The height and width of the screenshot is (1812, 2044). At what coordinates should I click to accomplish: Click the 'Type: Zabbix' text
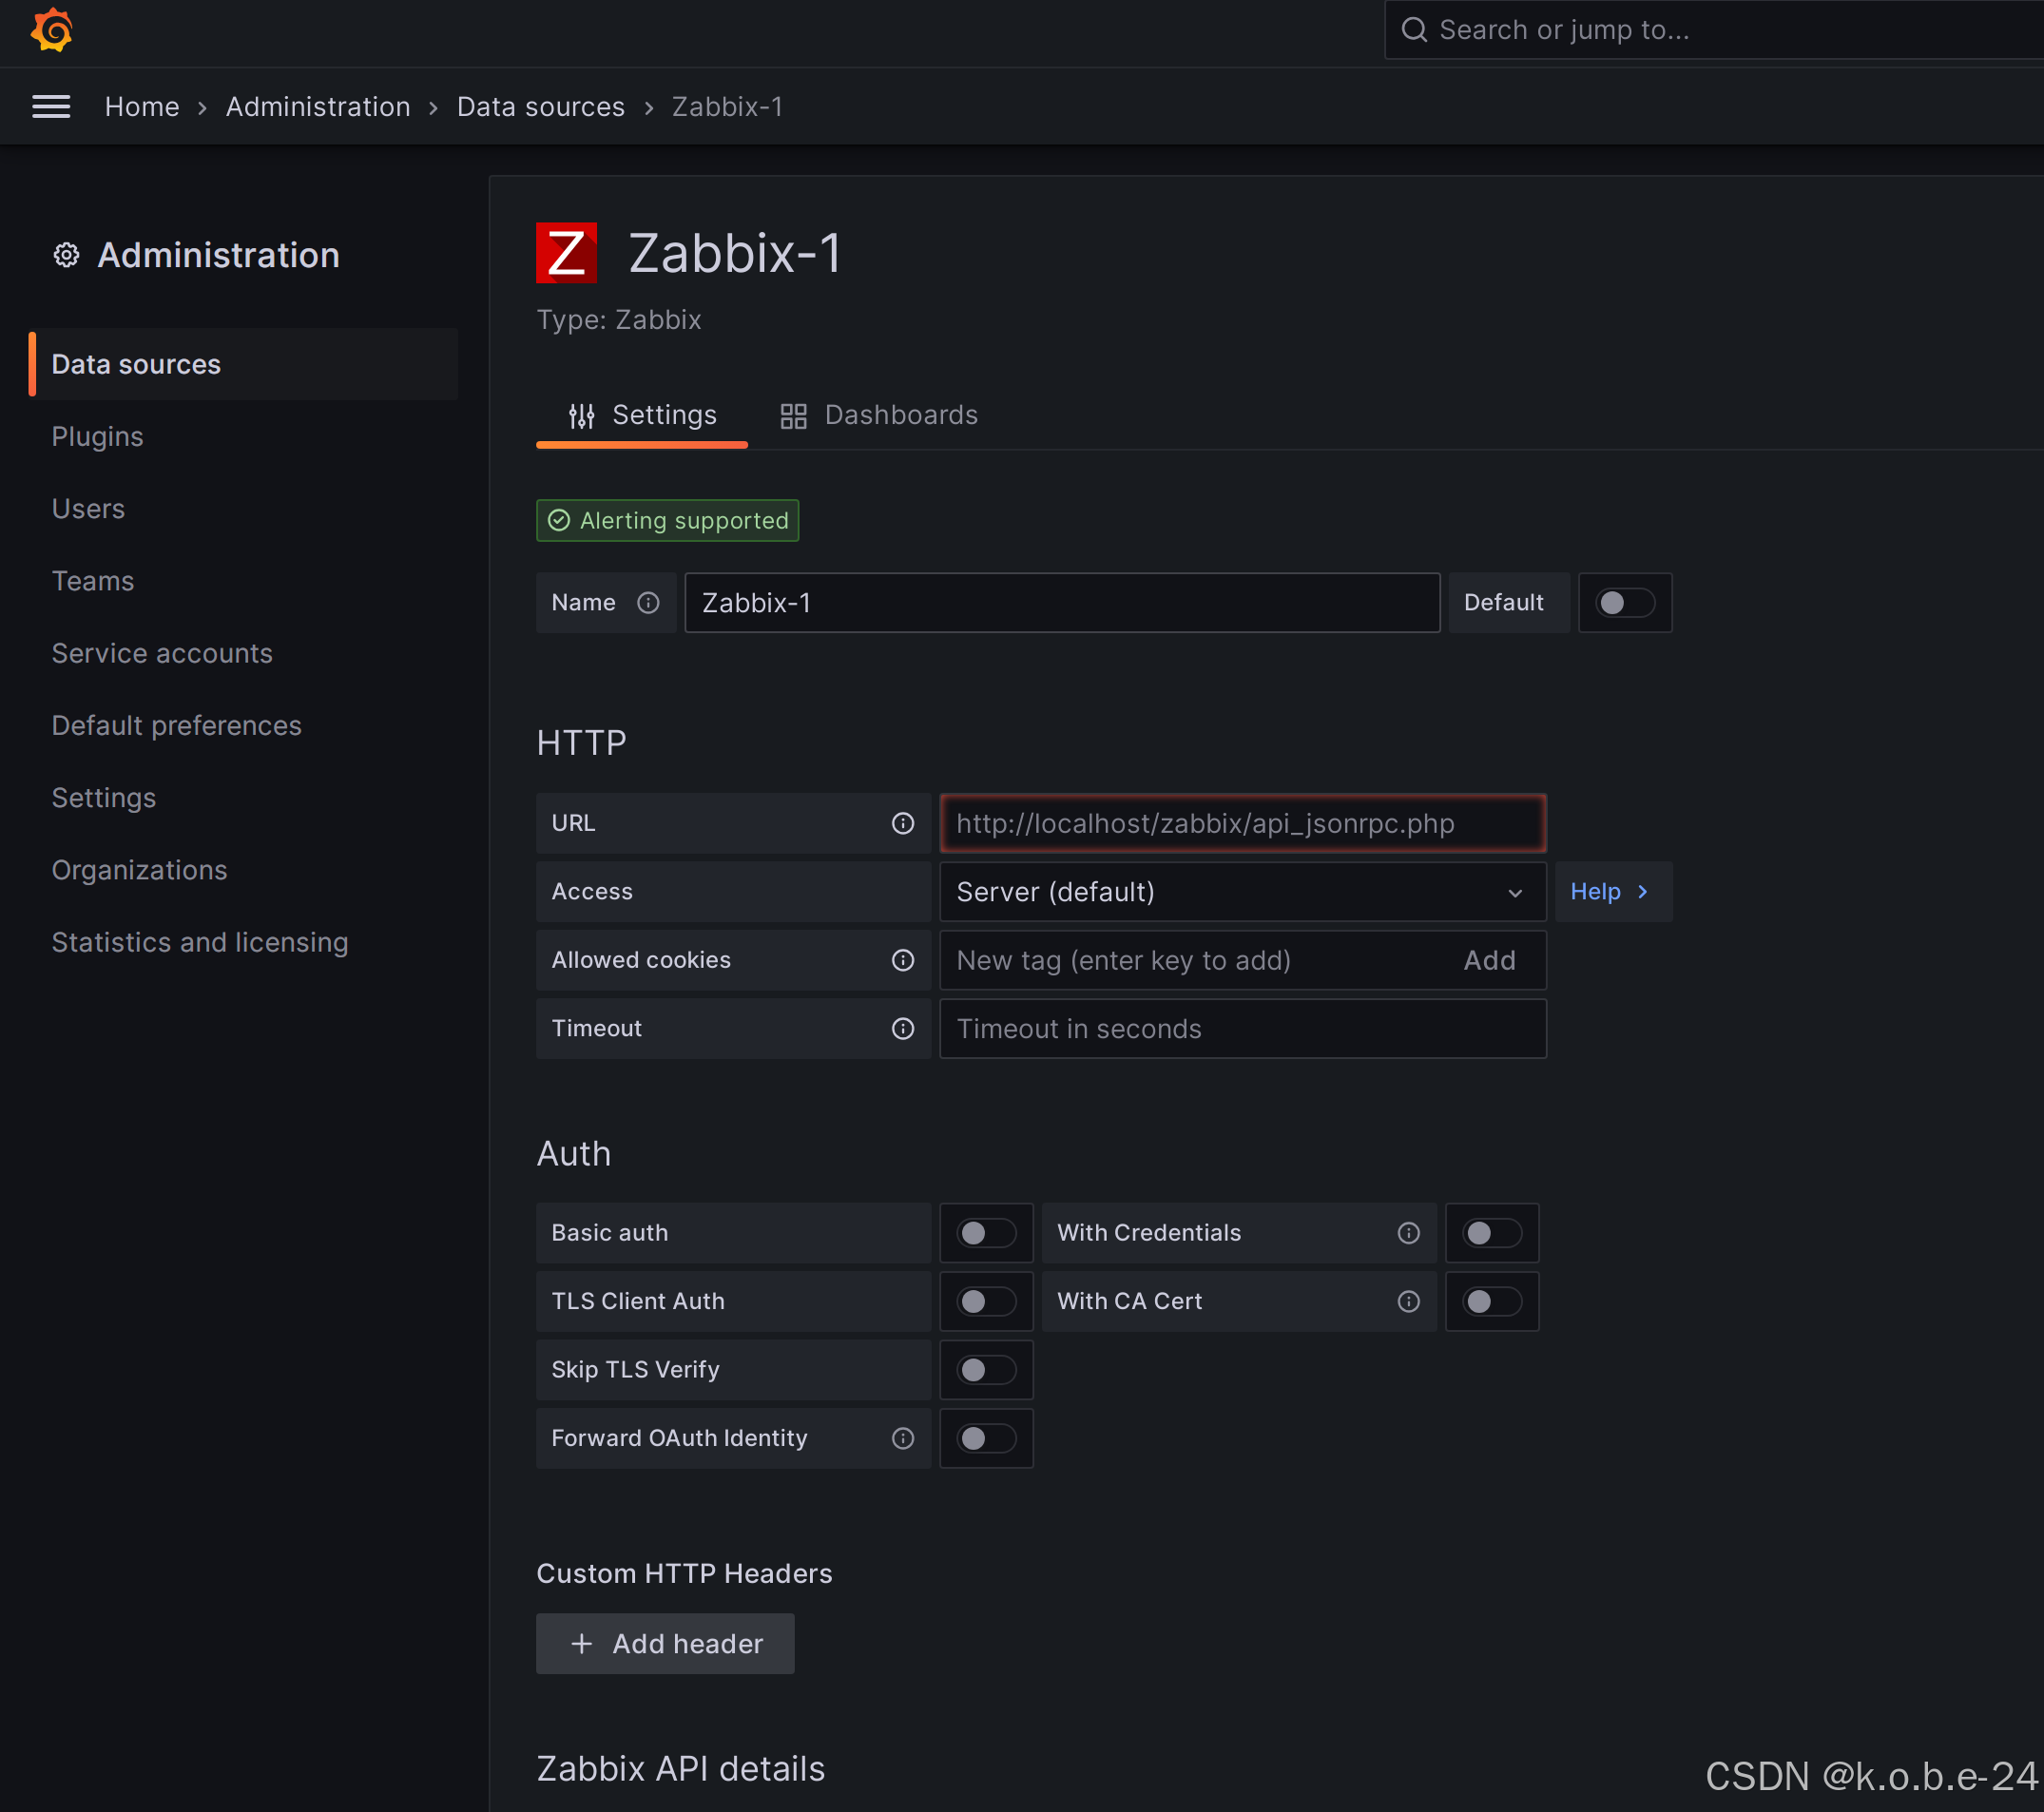(619, 320)
